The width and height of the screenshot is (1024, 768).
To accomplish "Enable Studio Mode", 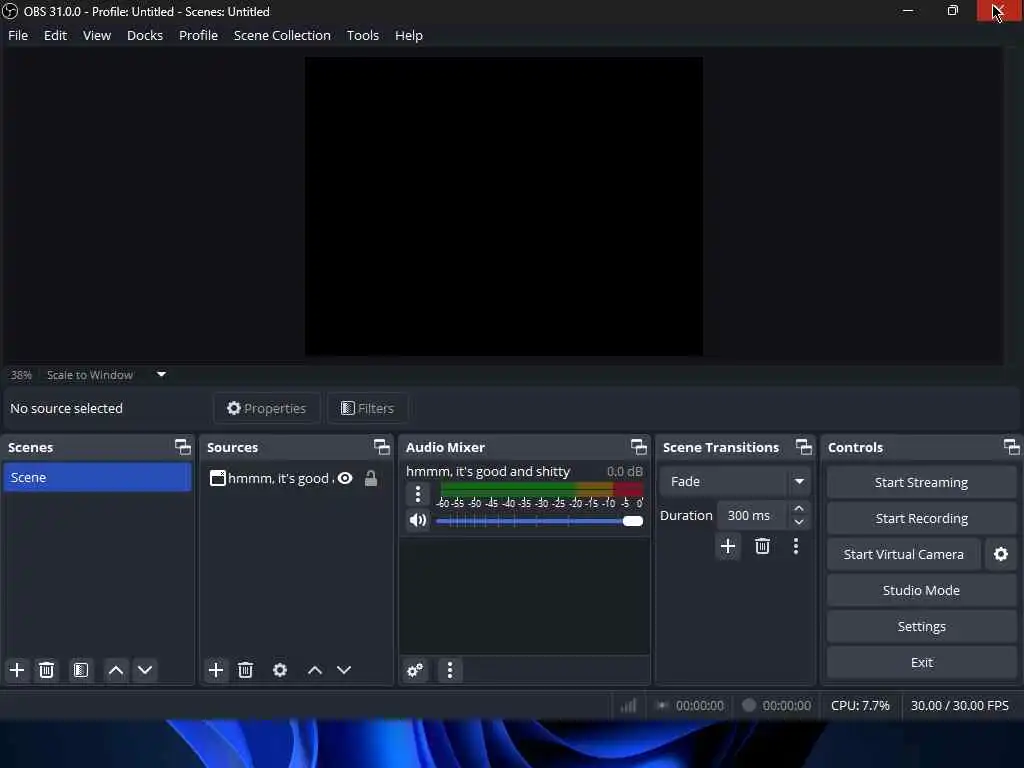I will [x=921, y=590].
